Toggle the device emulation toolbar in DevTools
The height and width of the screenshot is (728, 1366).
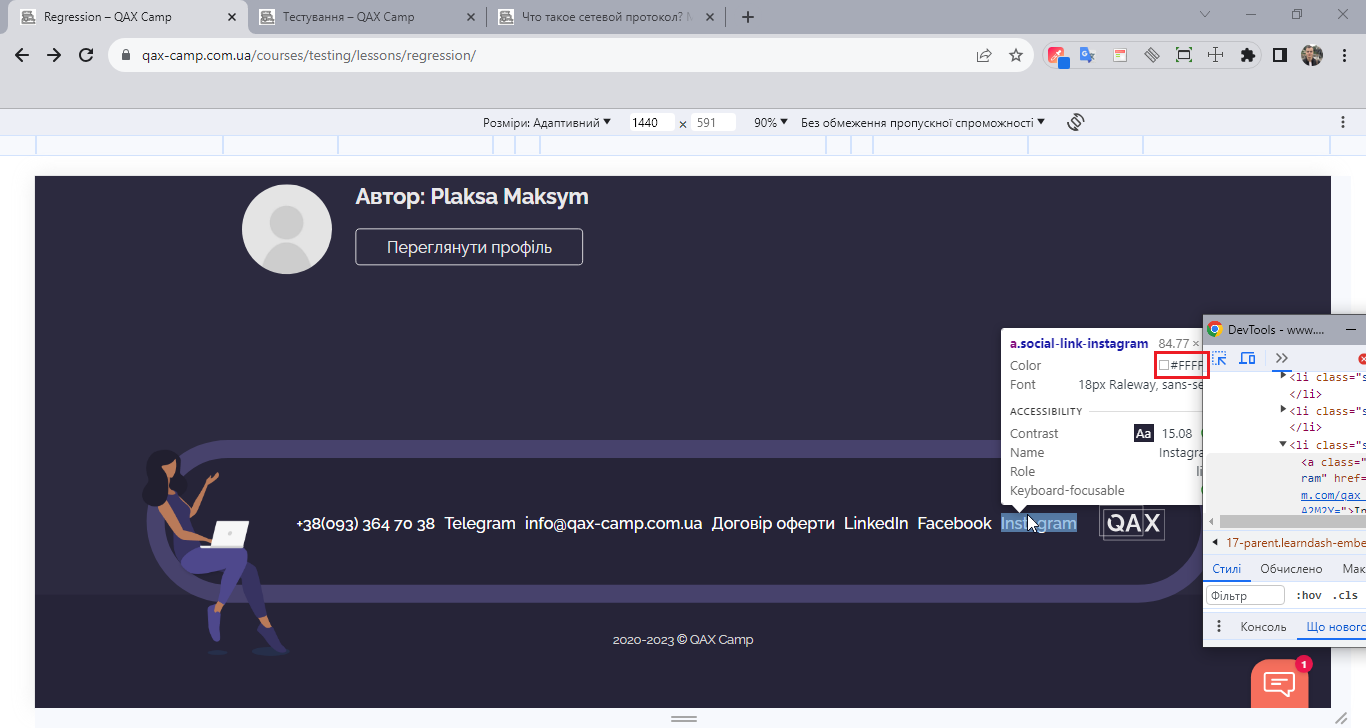point(1247,358)
